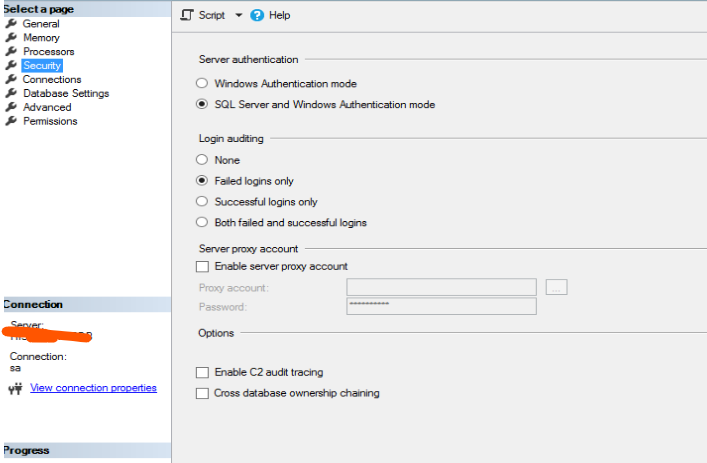Open the Script dropdown arrow
Screen dimensions: 707x463
point(238,16)
